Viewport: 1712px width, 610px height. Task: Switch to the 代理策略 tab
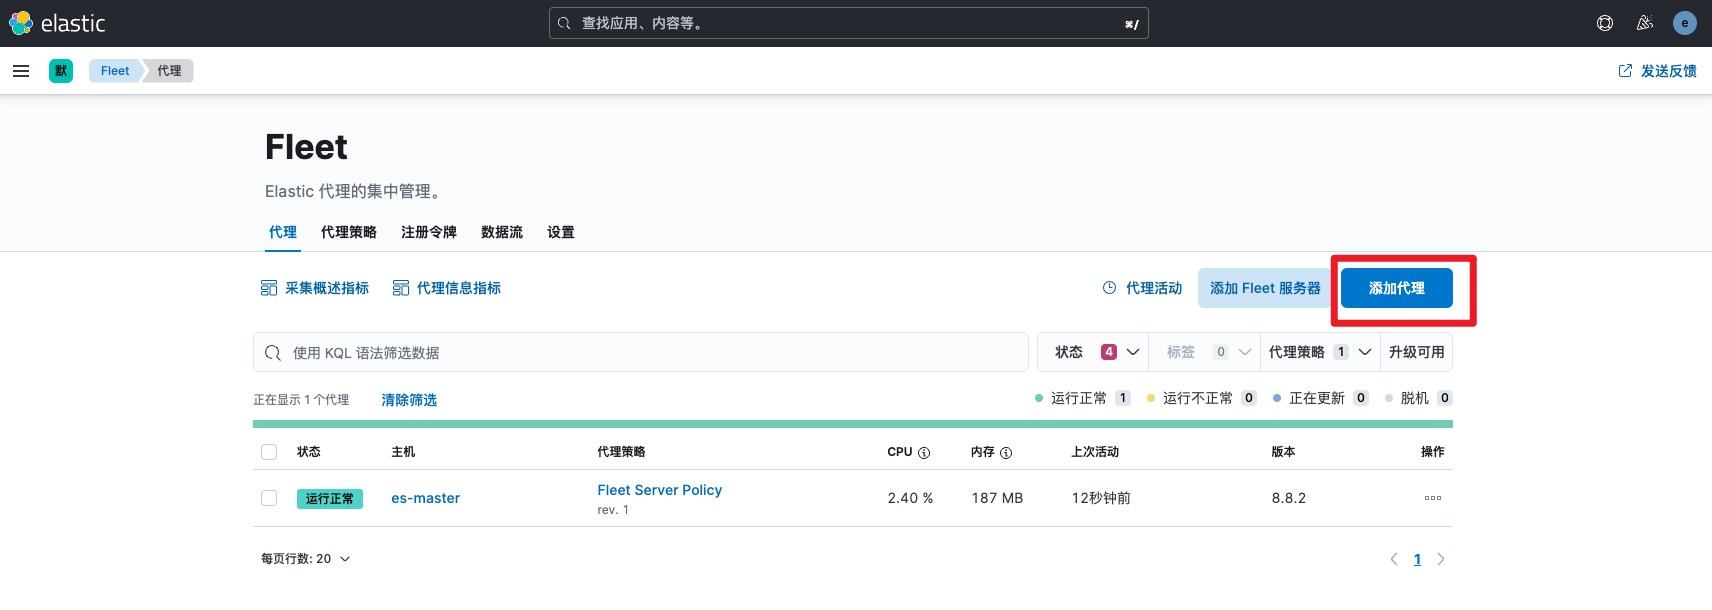pos(349,232)
